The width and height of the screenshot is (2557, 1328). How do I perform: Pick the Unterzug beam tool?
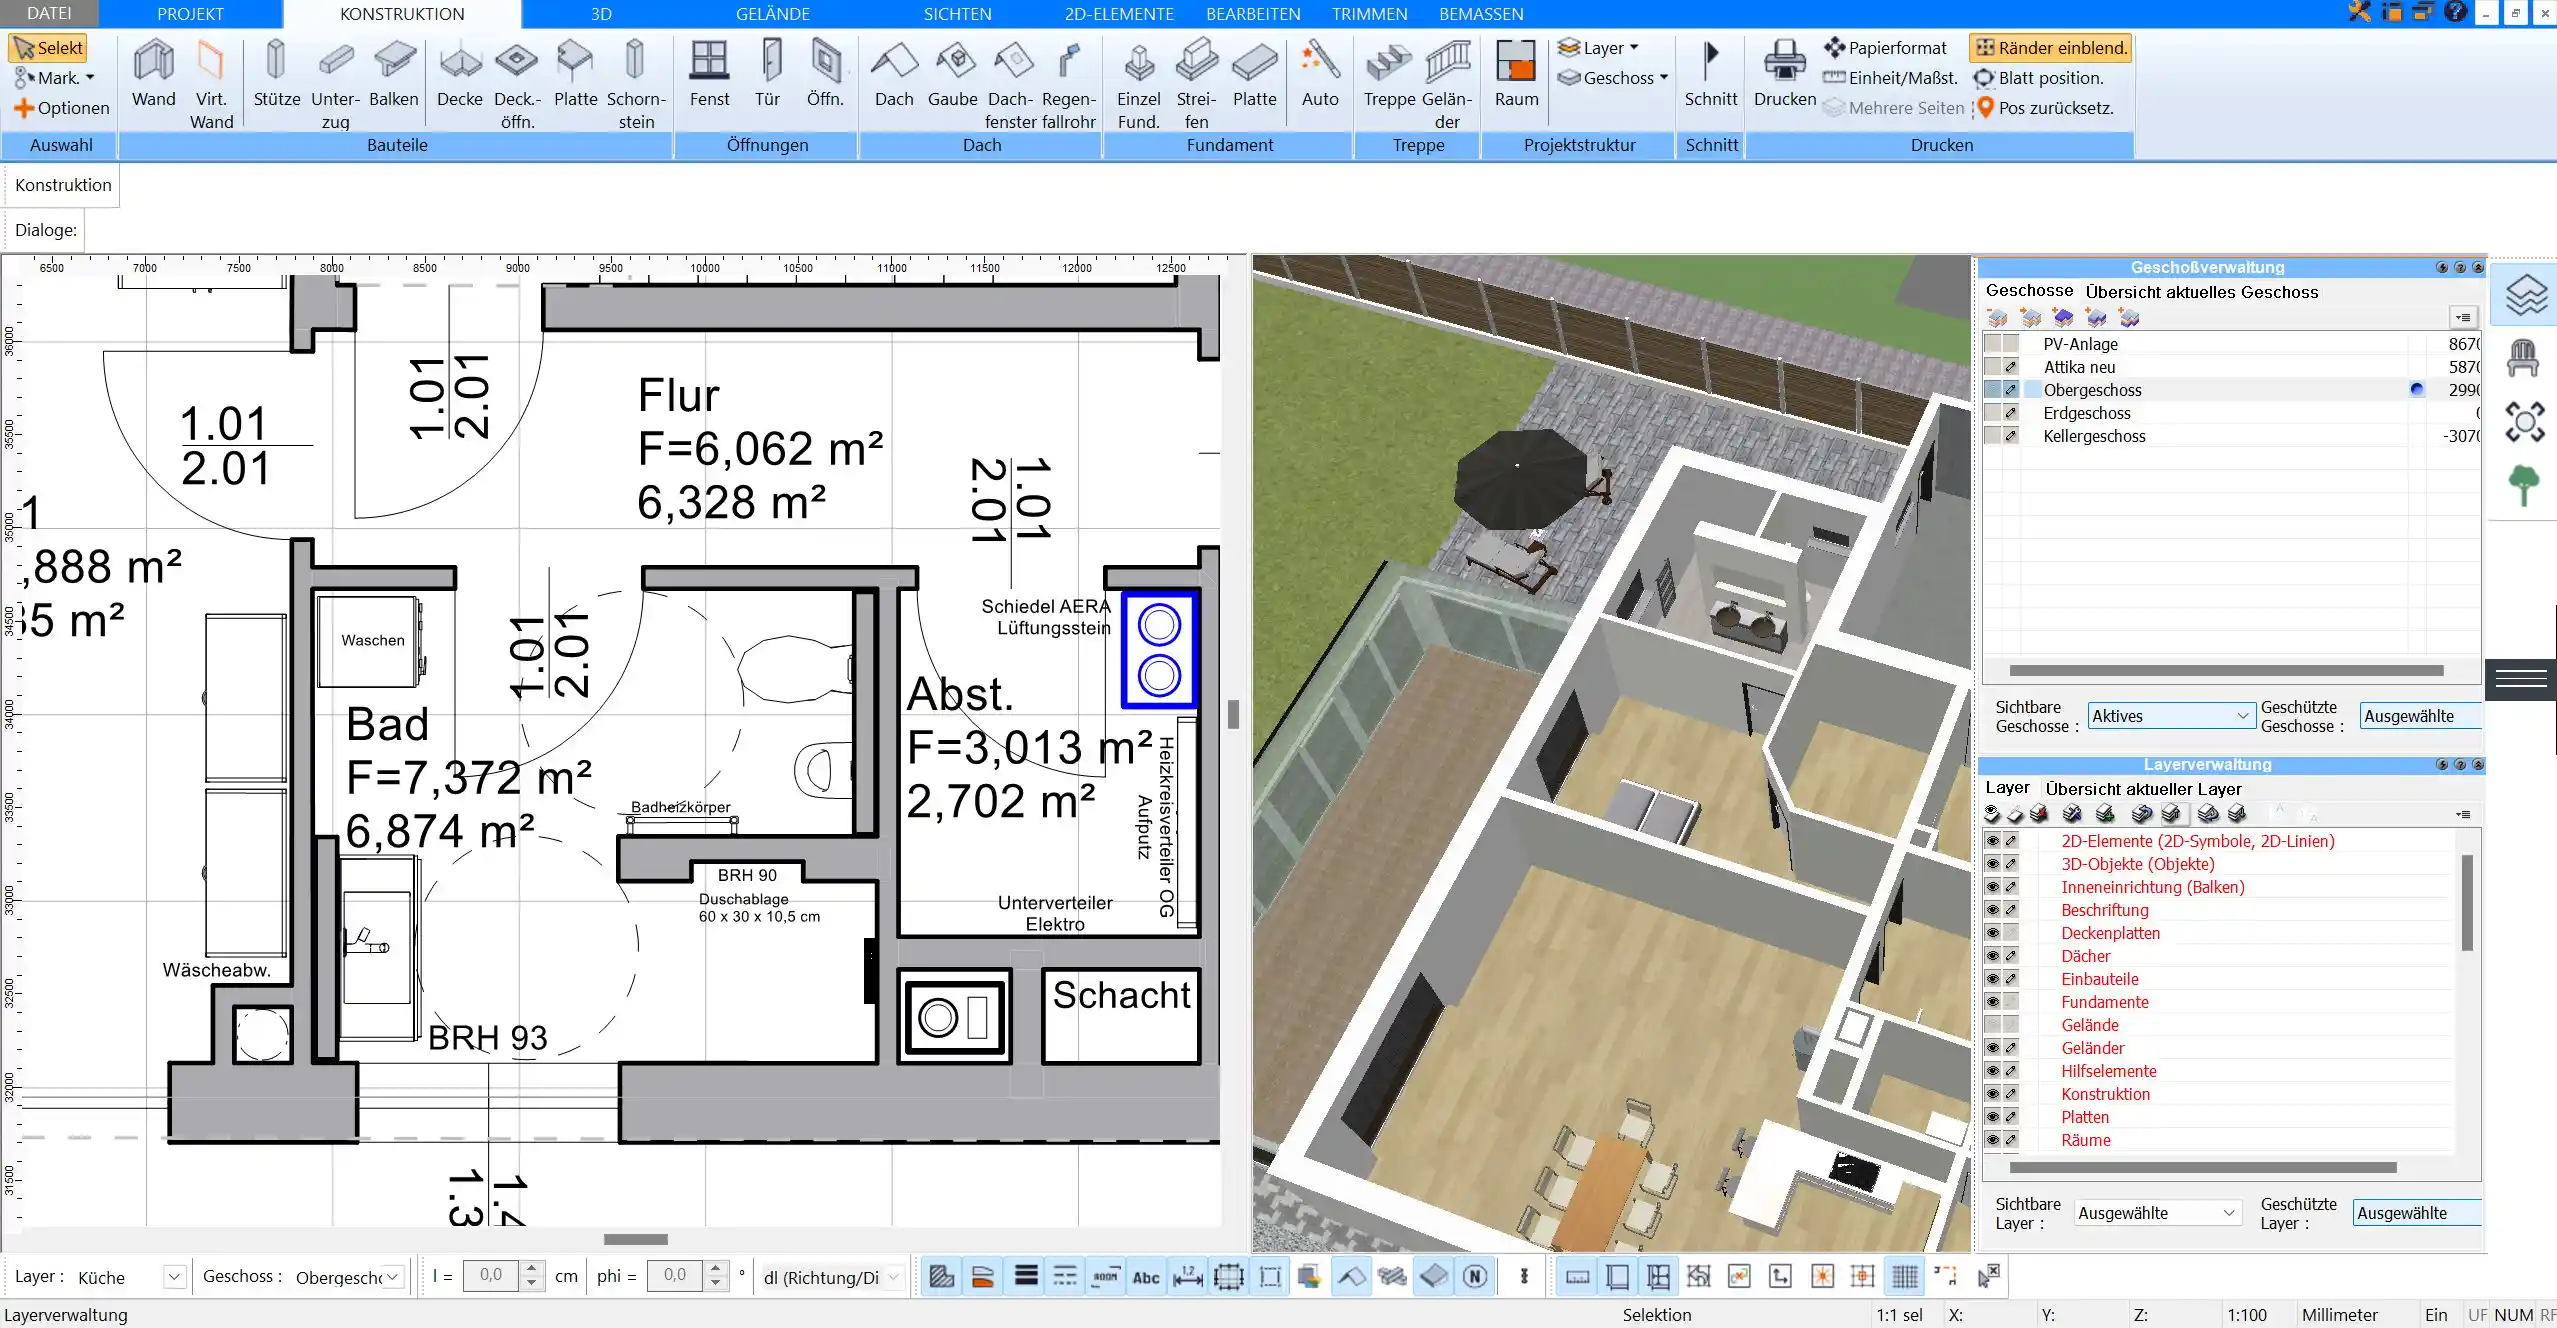335,84
